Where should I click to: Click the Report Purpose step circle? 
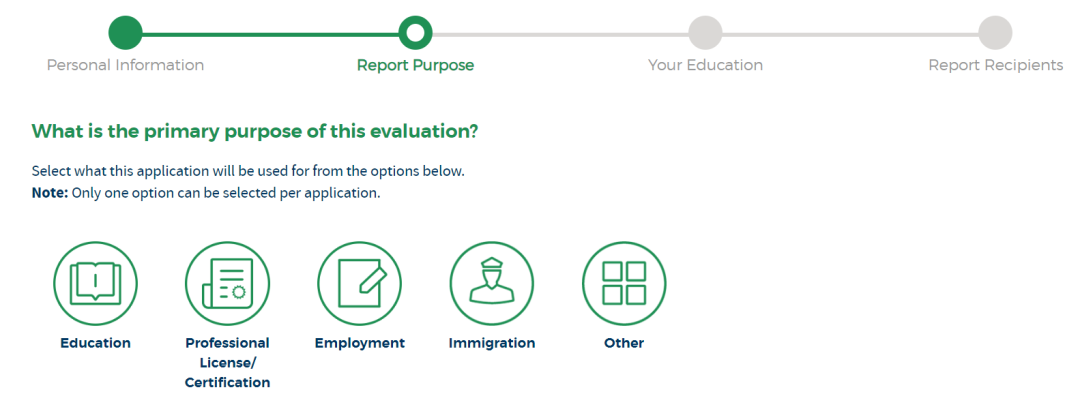click(x=415, y=32)
